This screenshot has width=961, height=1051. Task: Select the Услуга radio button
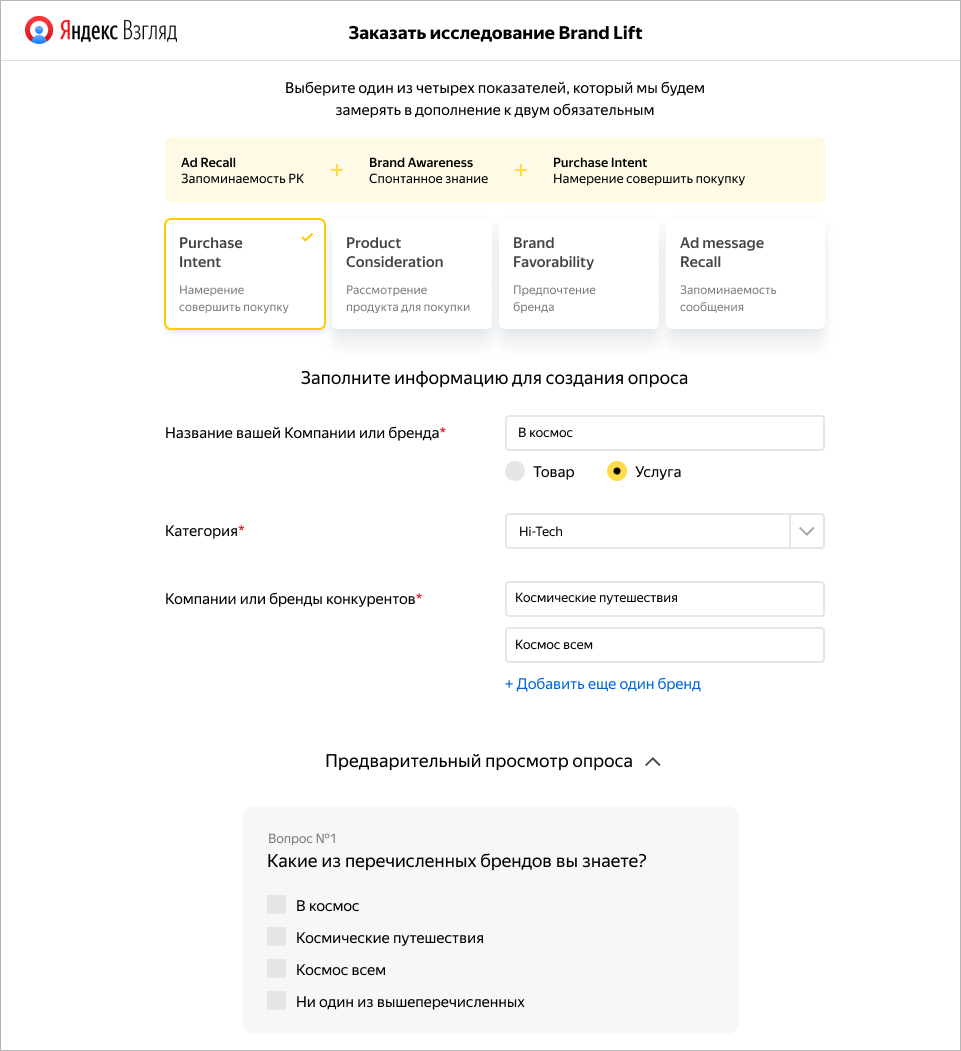(x=617, y=471)
